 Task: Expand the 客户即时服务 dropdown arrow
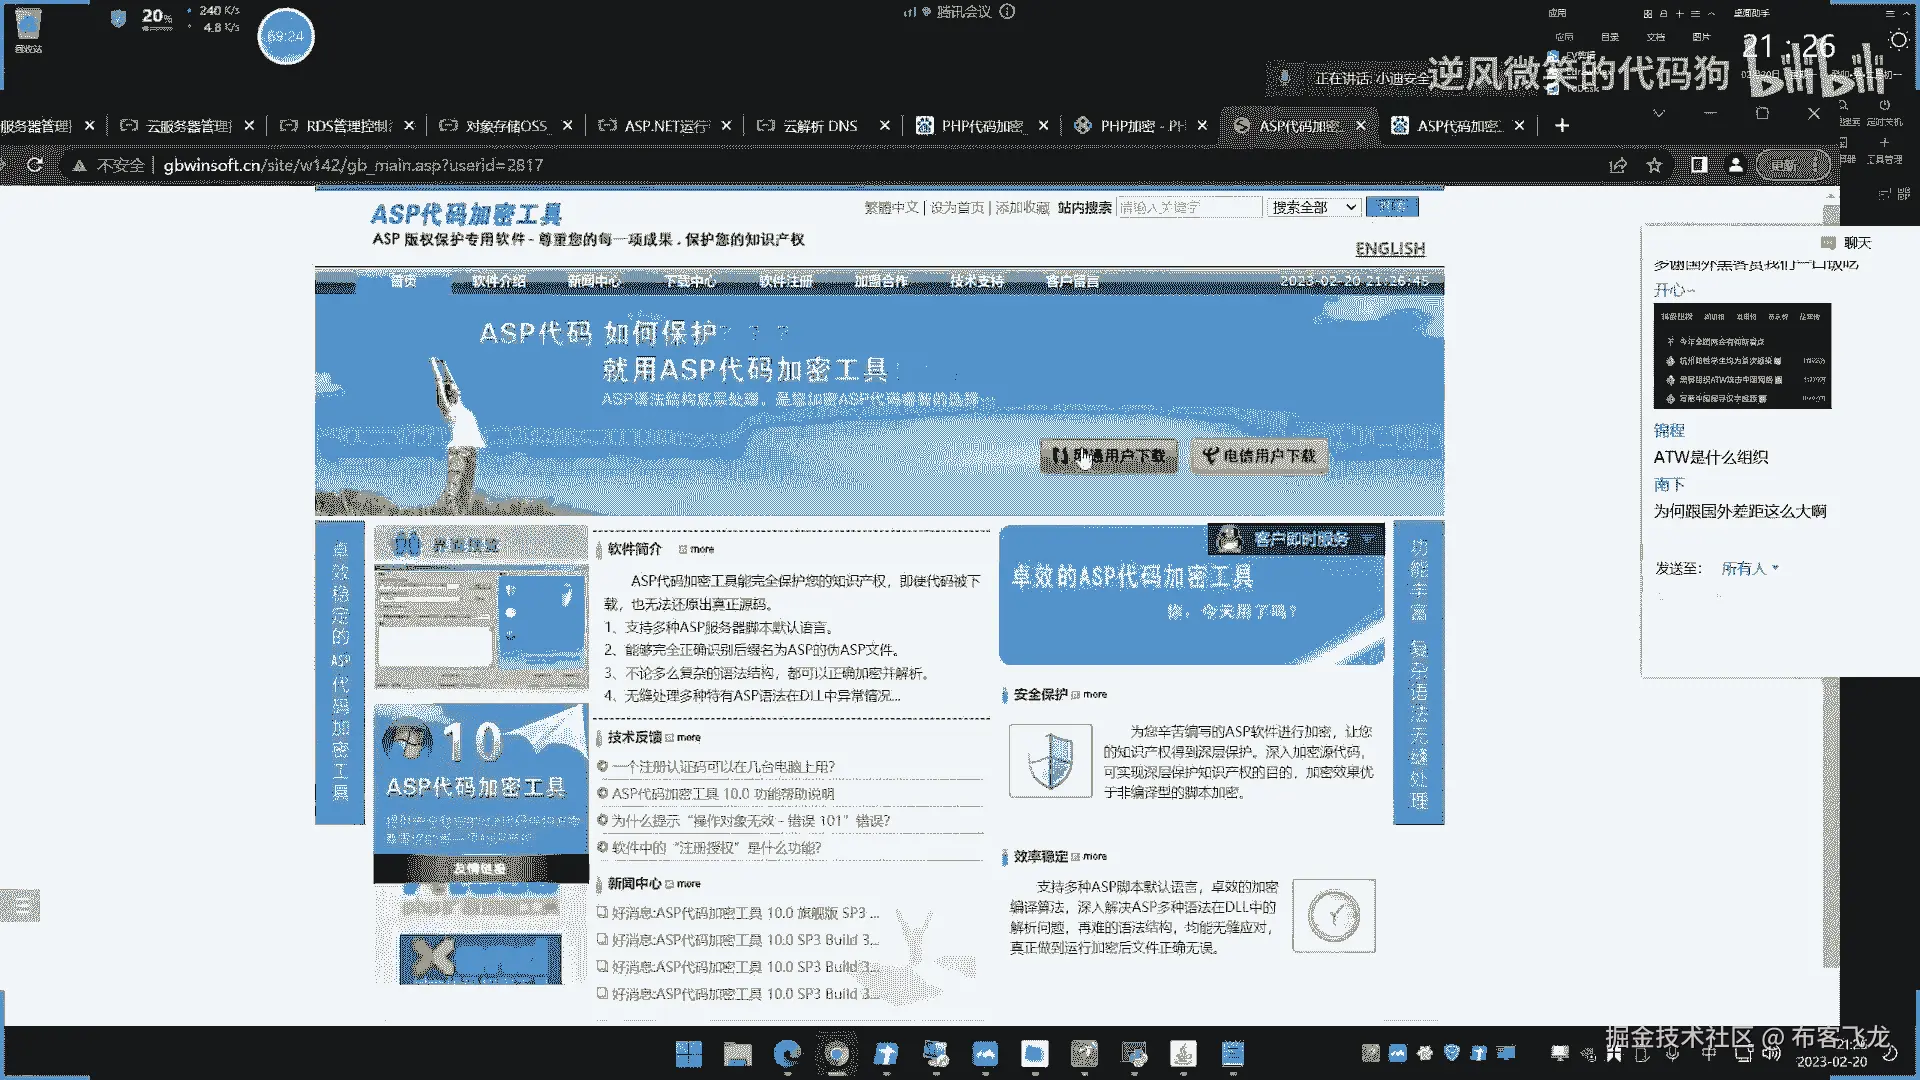1367,539
